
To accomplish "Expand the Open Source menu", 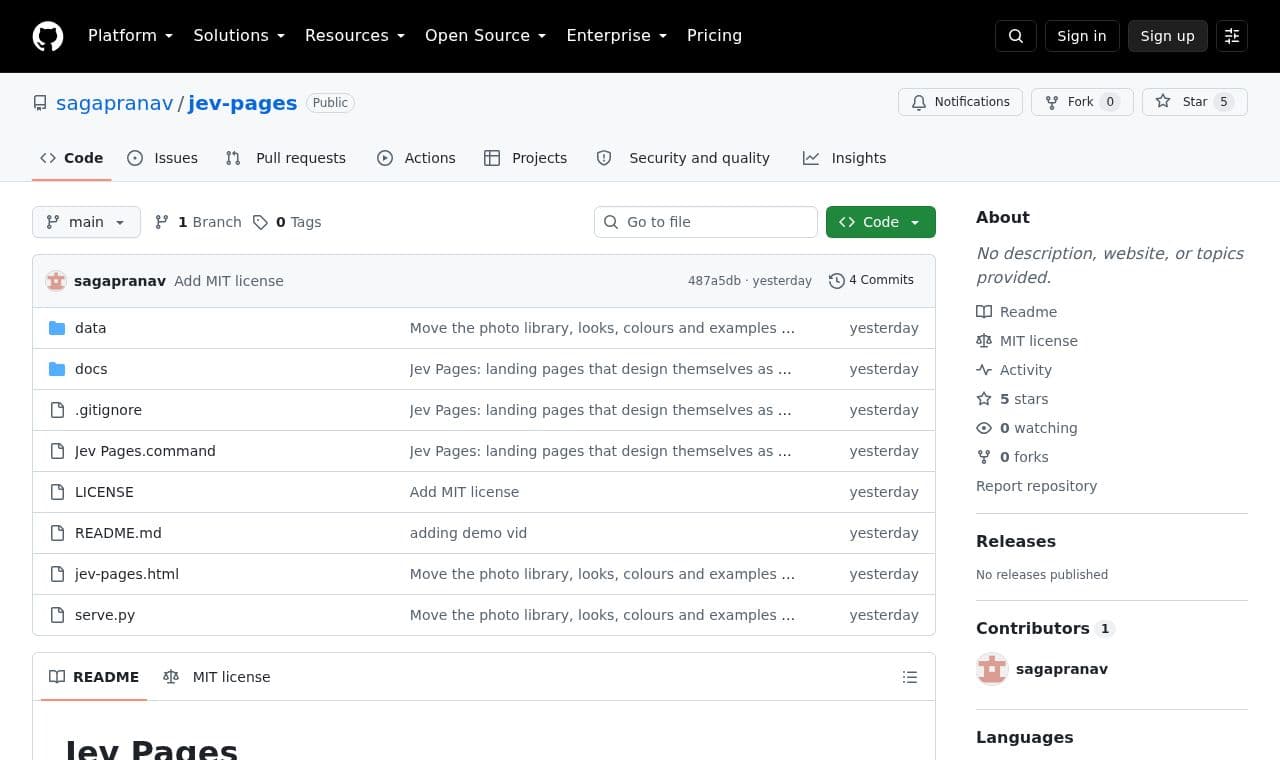I will pyautogui.click(x=486, y=36).
